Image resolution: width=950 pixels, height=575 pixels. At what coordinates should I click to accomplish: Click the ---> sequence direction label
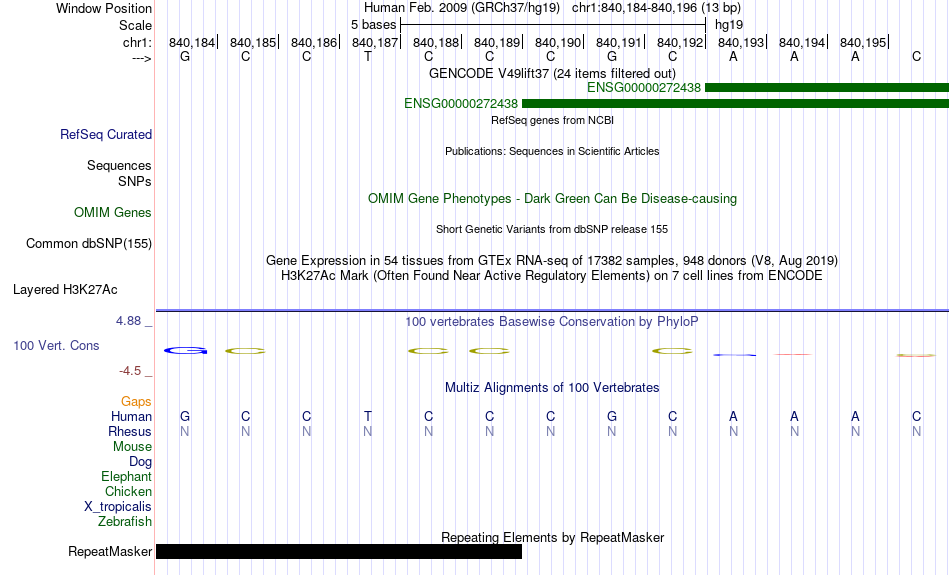point(142,58)
